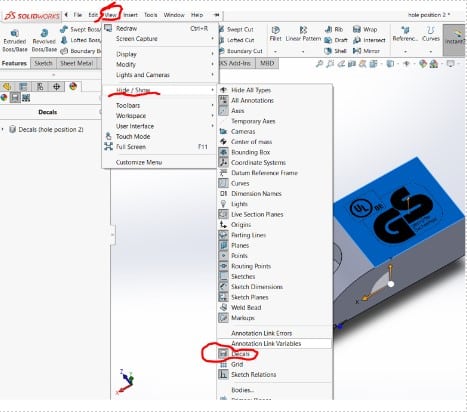
Task: Click the Fillet tool
Action: click(275, 34)
